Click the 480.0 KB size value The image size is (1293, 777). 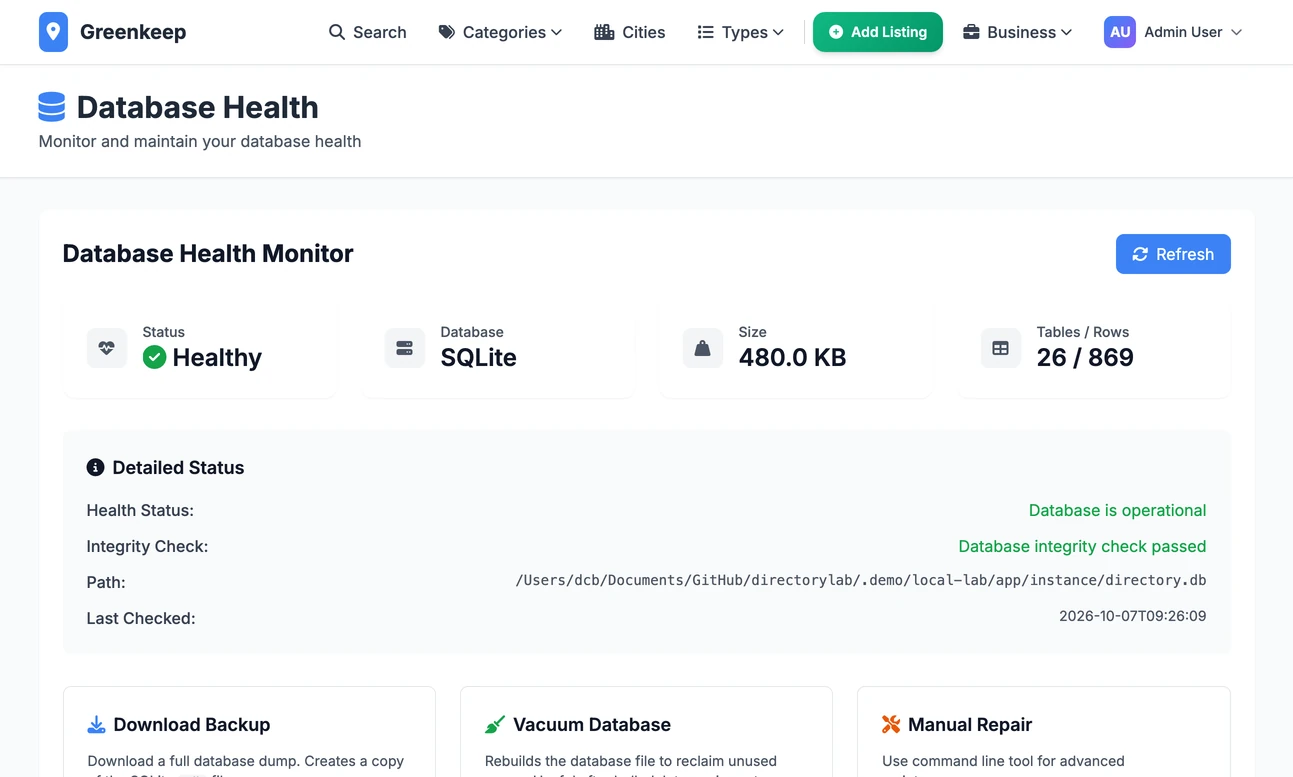point(793,357)
